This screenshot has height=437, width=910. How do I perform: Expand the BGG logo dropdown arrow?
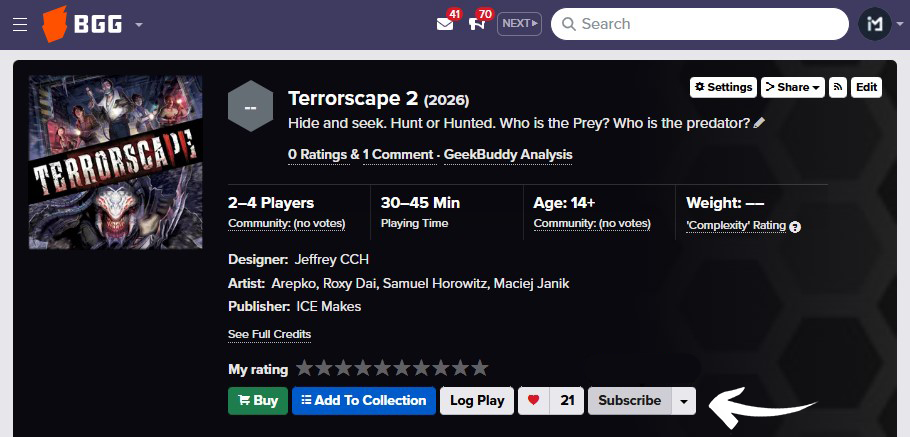coord(139,24)
